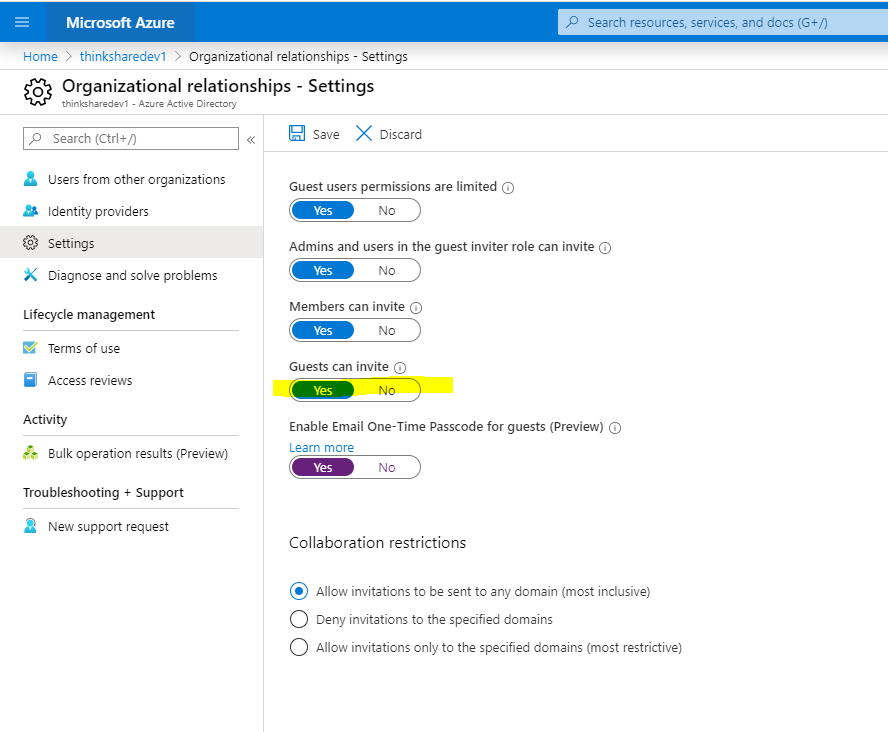Click the Azure global search box
The height and width of the screenshot is (732, 888).
[x=720, y=22]
